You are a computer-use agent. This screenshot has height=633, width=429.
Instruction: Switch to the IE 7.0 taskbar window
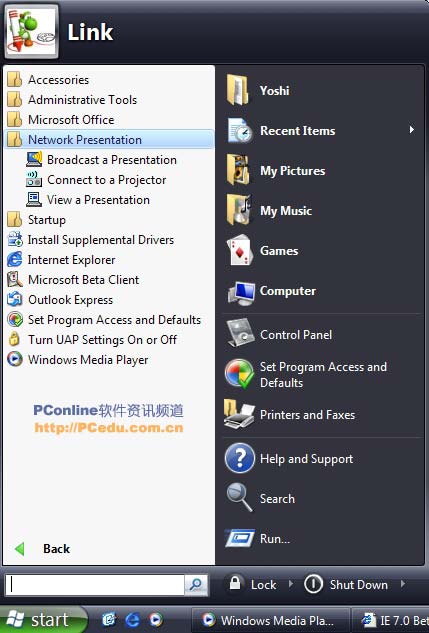click(391, 620)
